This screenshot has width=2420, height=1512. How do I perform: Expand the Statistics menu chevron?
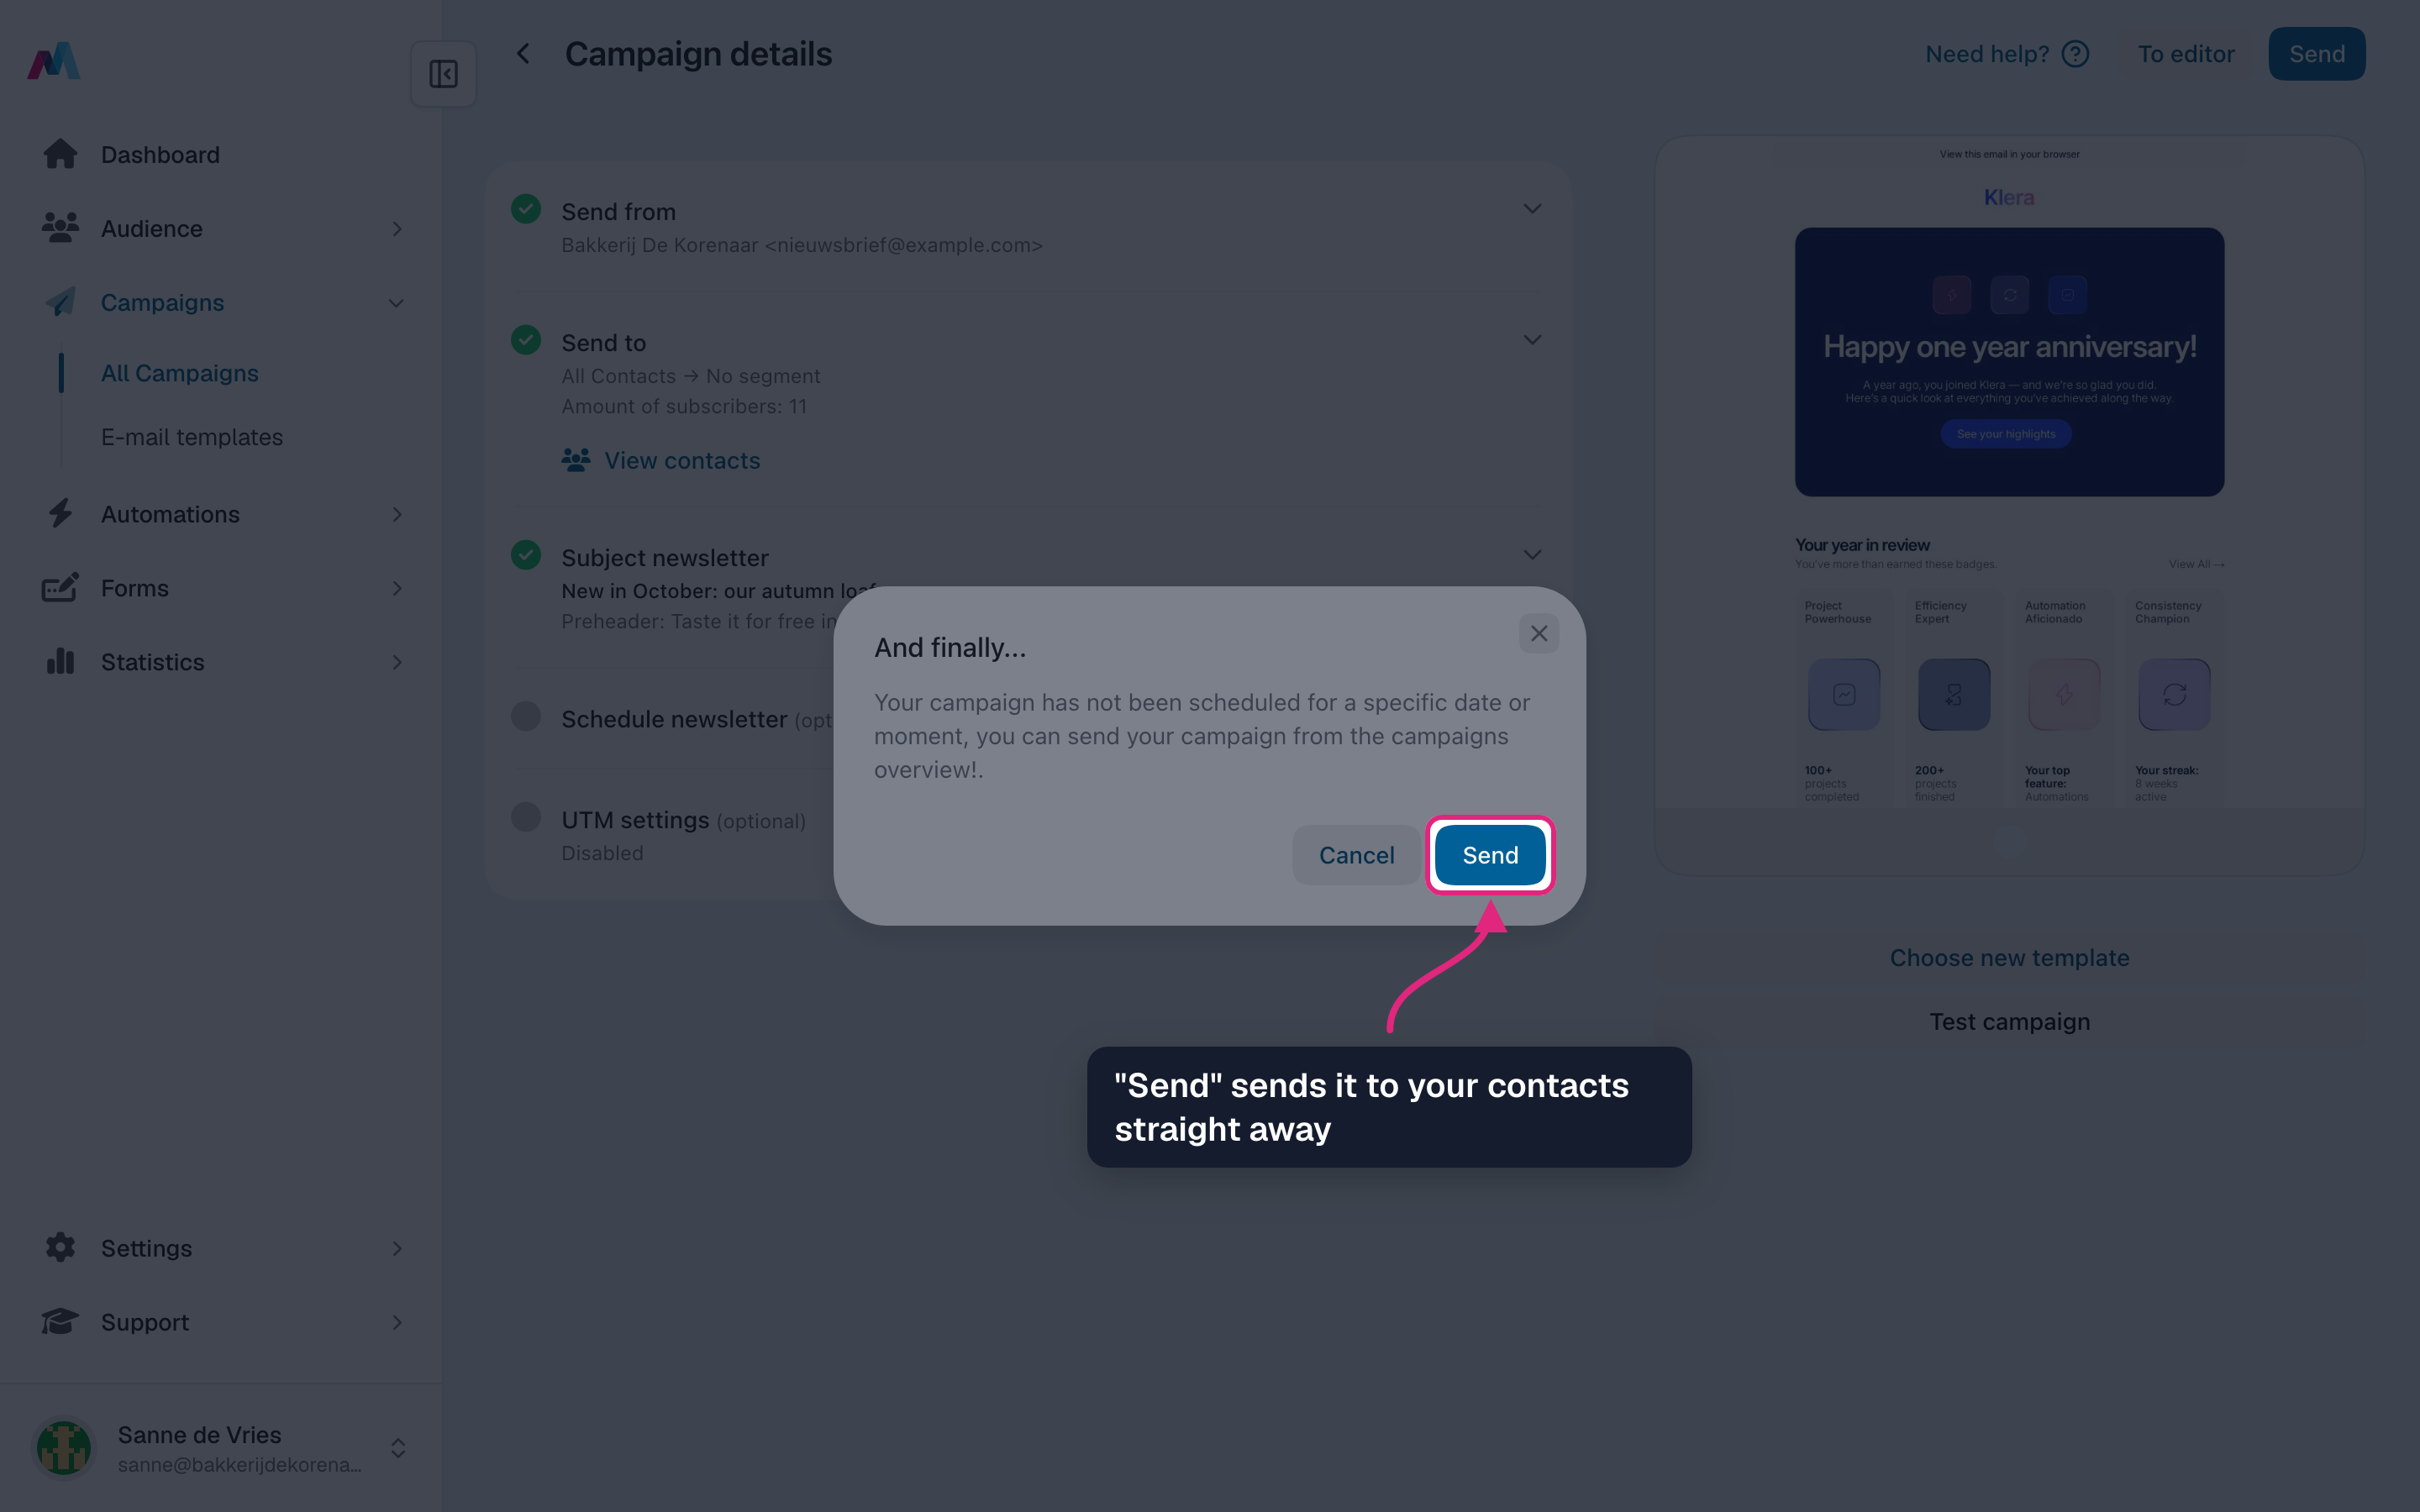(x=397, y=662)
